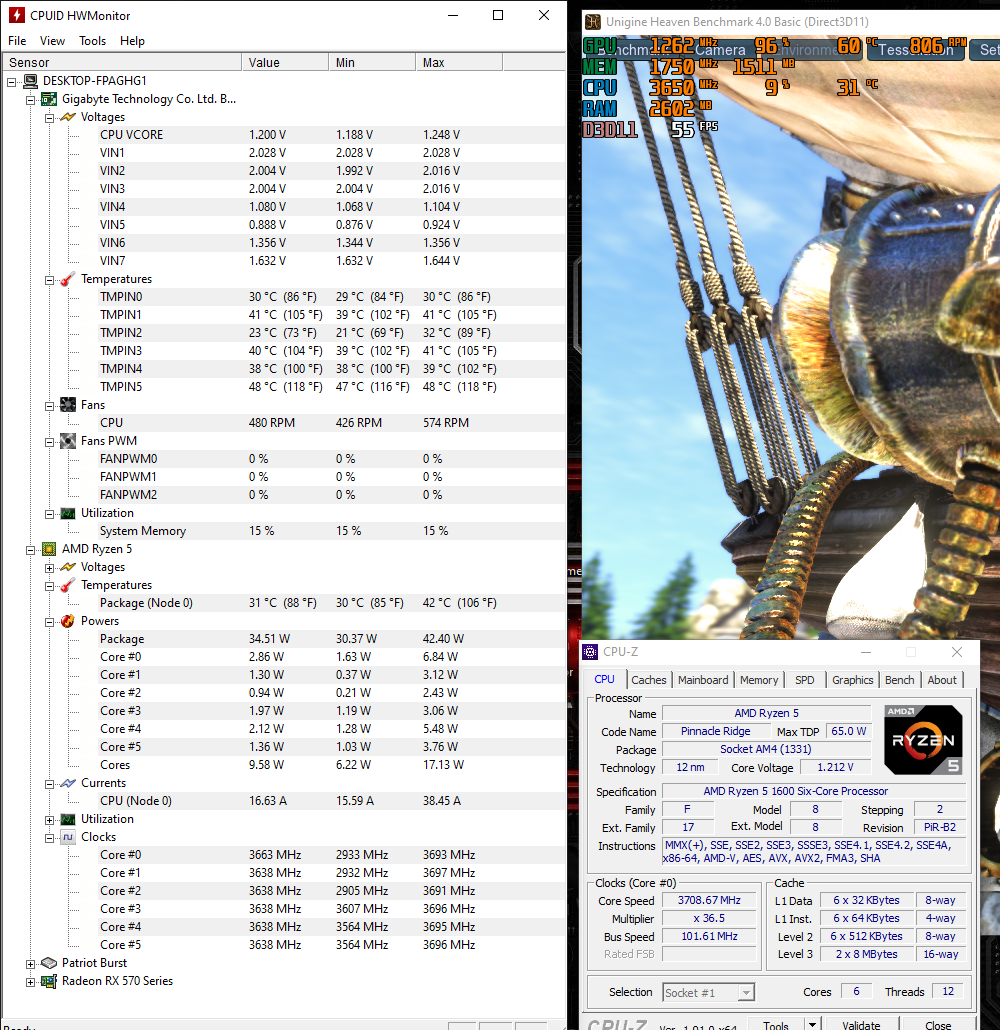Click the Fans PWM icon
Viewport: 1000px width, 1030px height.
(67, 441)
